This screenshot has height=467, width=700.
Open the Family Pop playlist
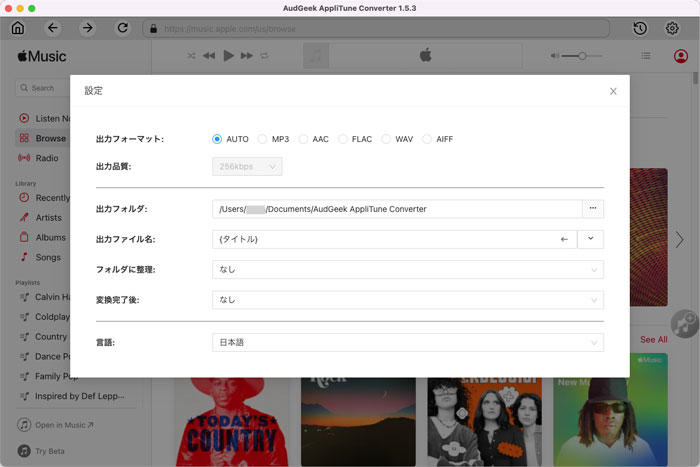click(49, 376)
